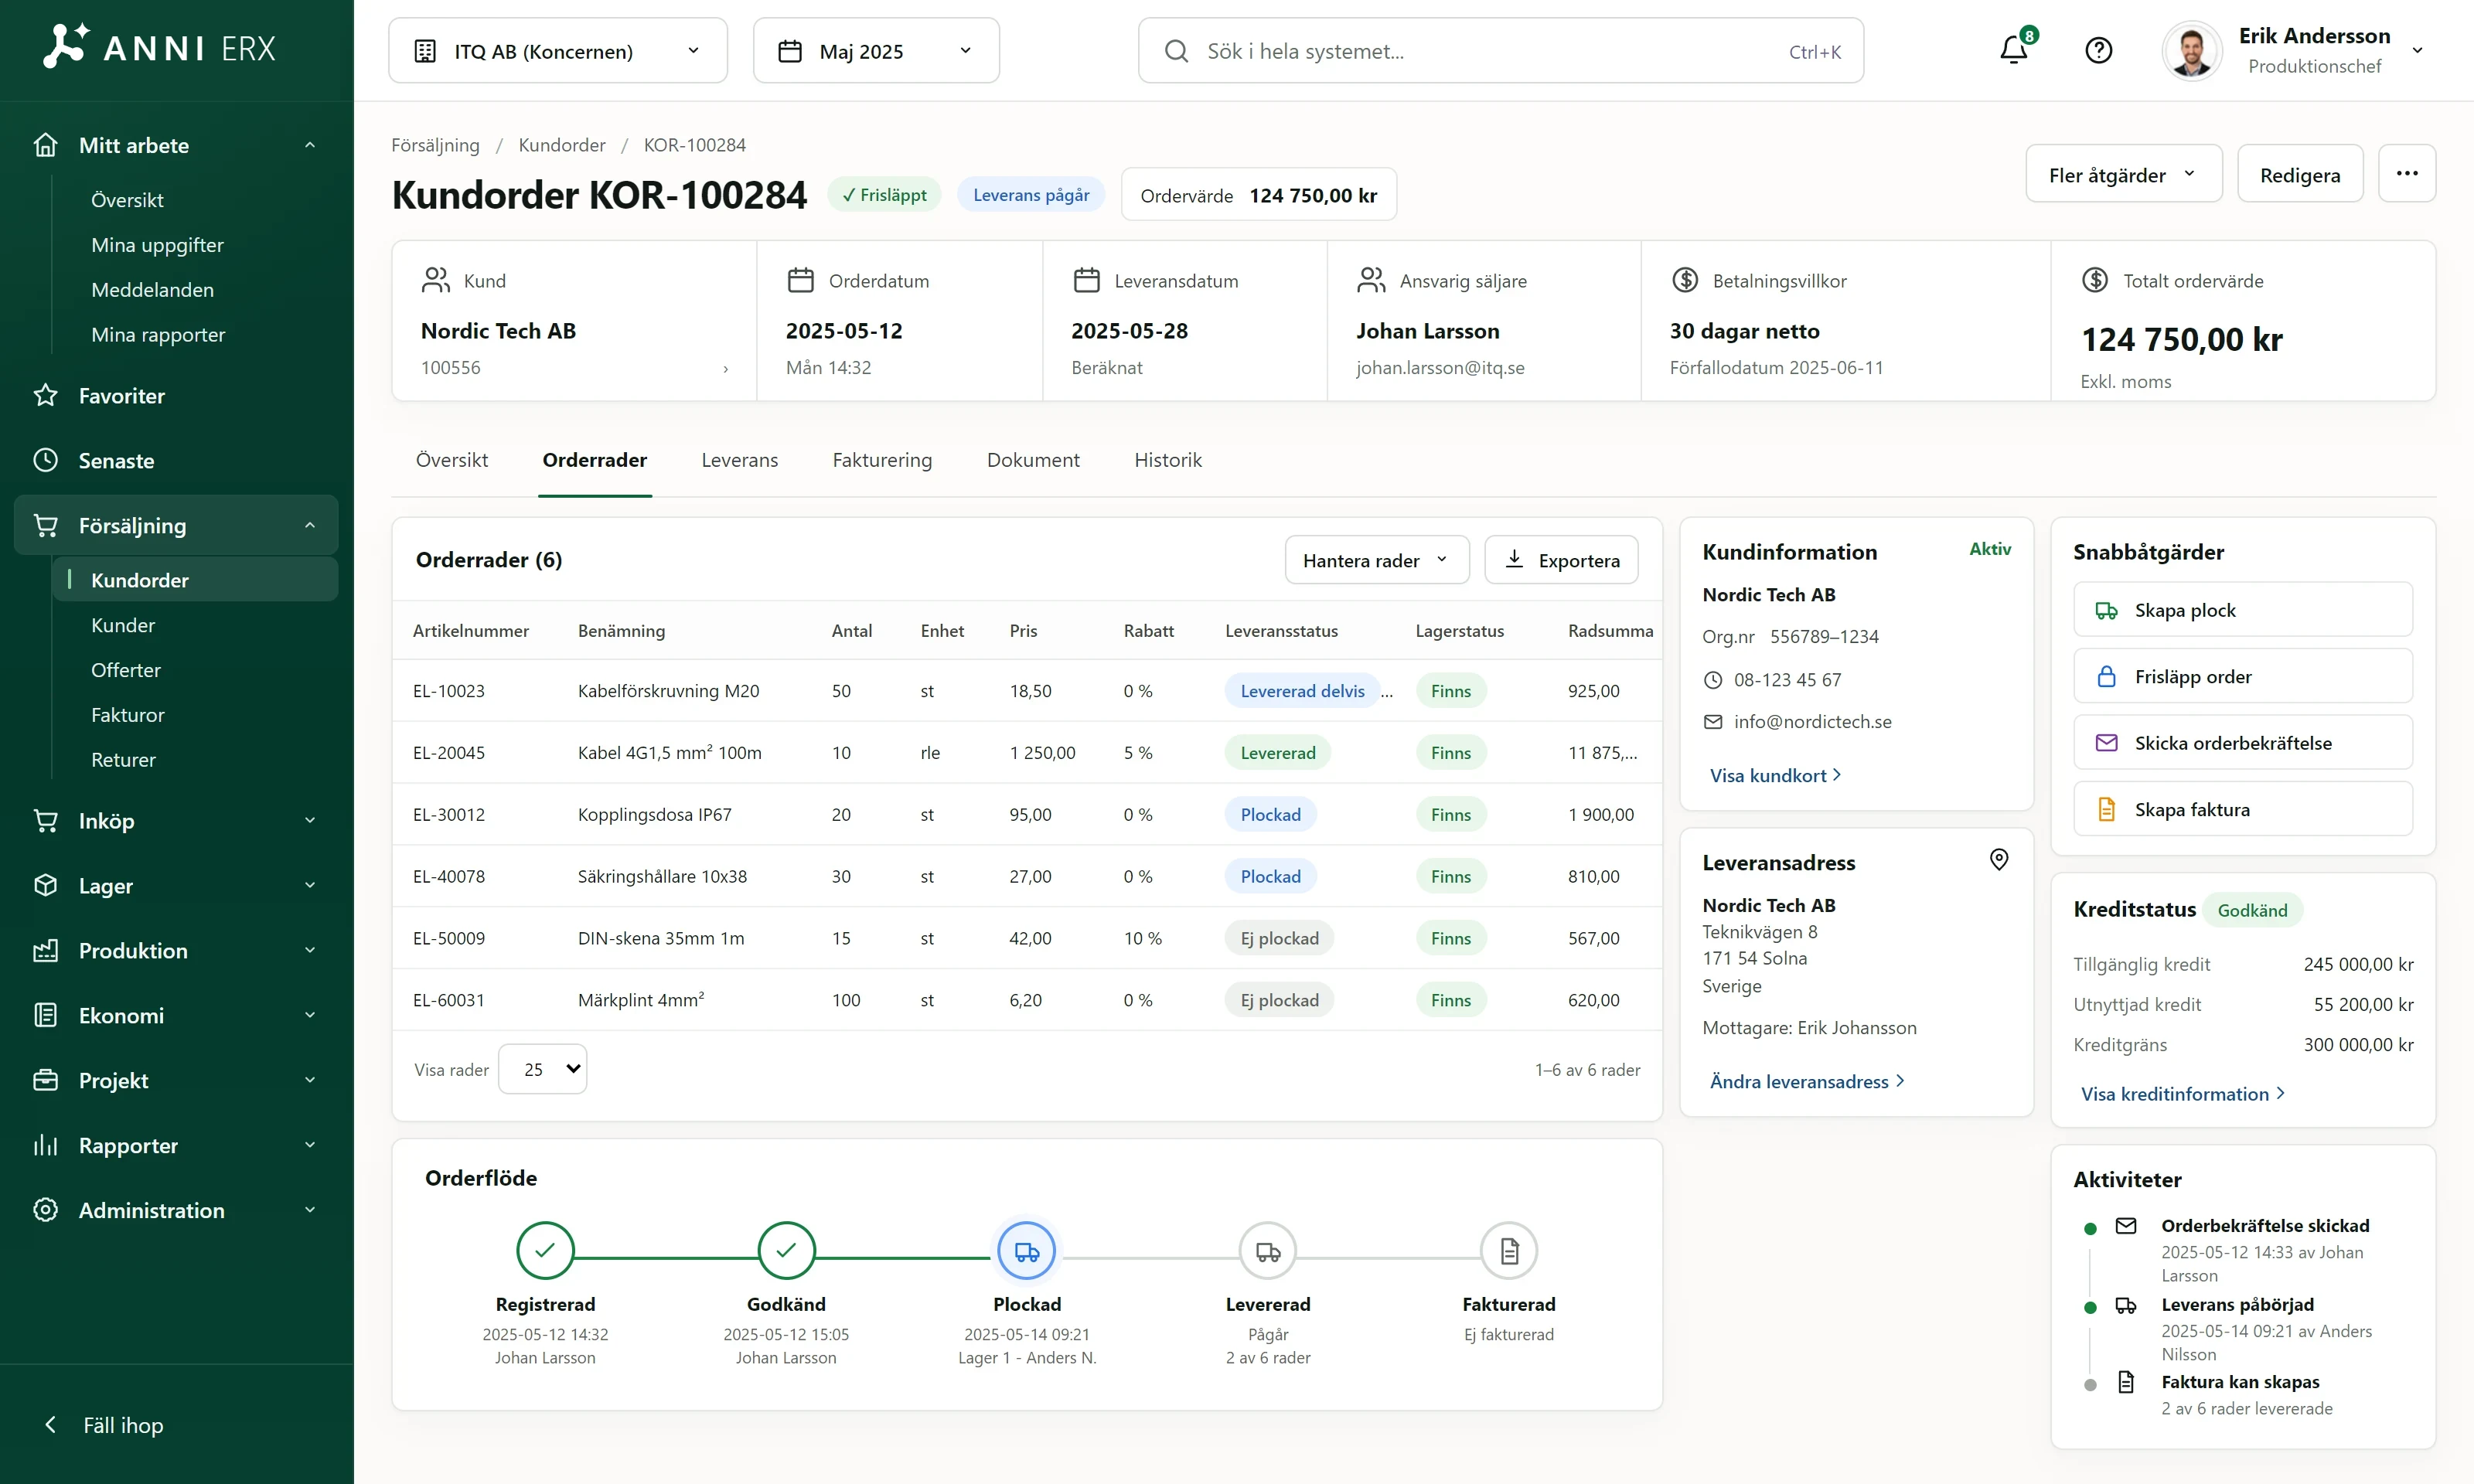
Task: Expand the Ekonomi sidebar section
Action: (x=176, y=1016)
